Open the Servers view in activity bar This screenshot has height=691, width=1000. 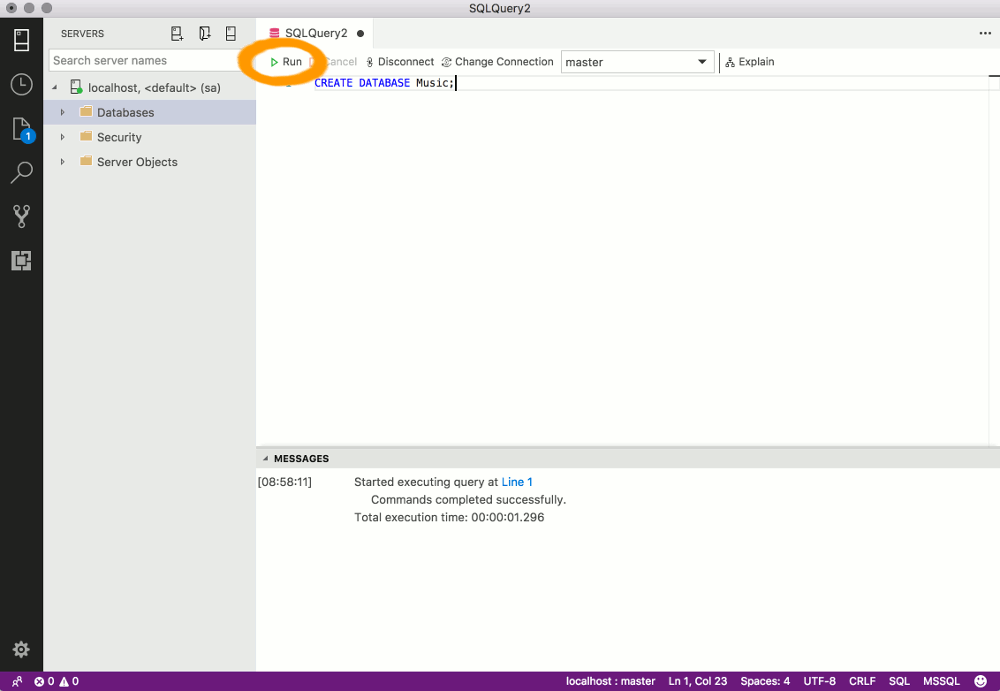pyautogui.click(x=21, y=40)
